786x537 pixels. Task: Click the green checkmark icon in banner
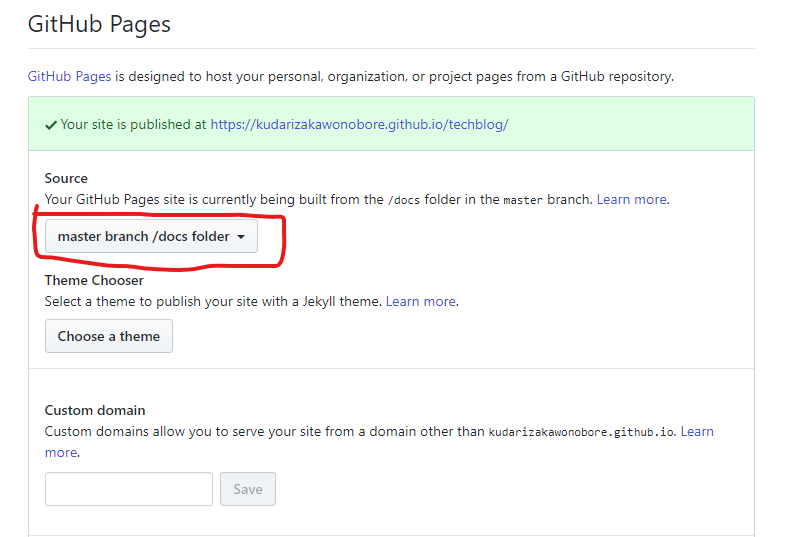pos(51,125)
